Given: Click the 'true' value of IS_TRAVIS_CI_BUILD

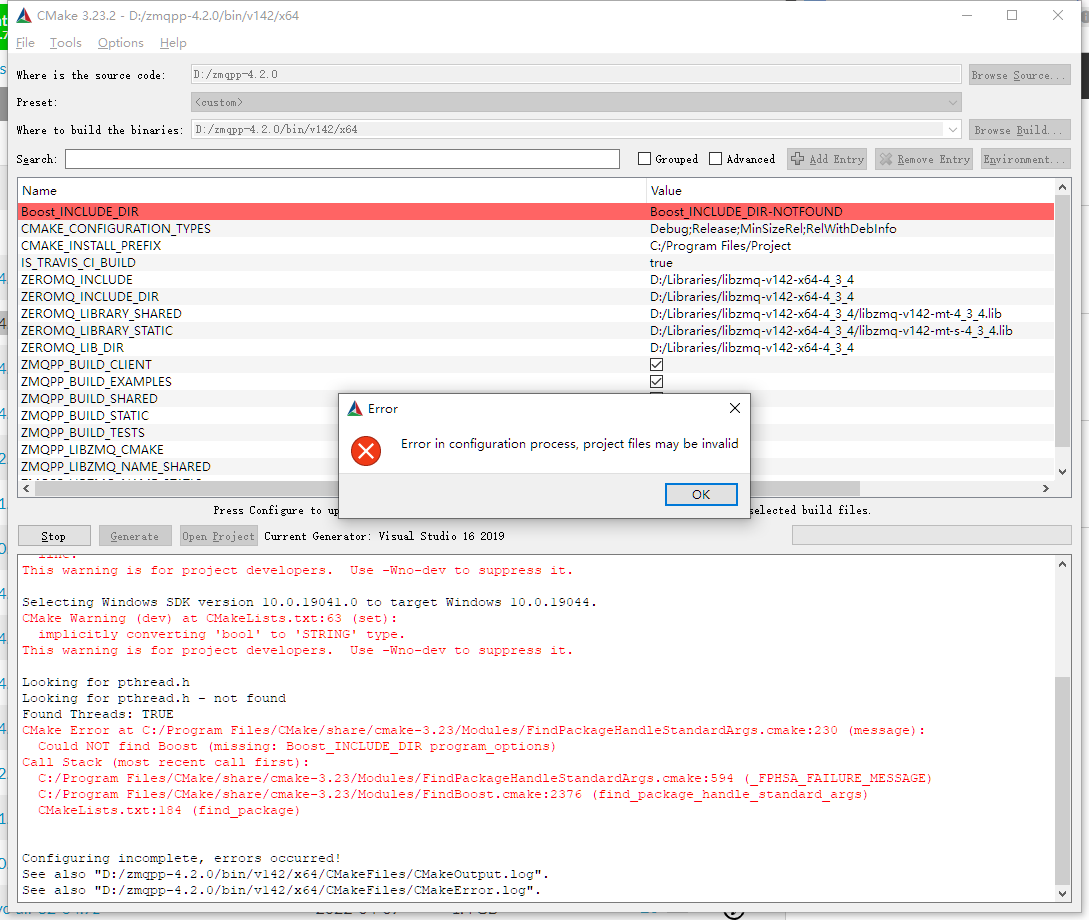Looking at the screenshot, I should [x=660, y=262].
